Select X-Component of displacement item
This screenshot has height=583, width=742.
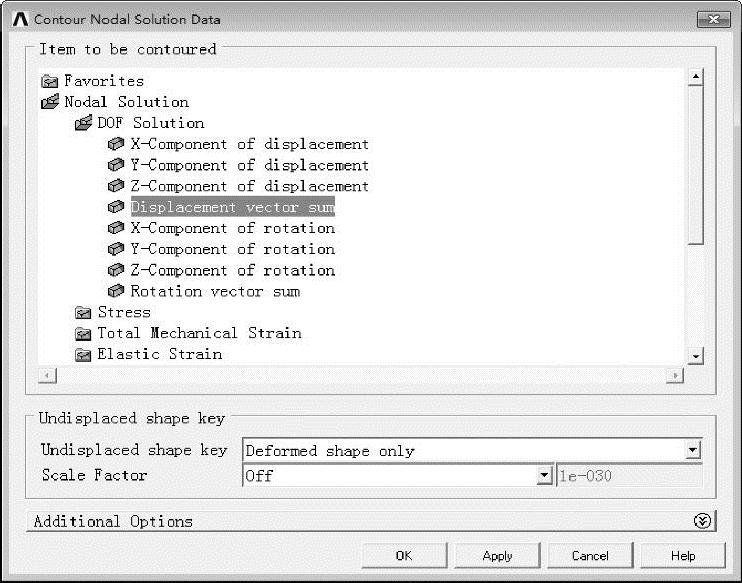coord(249,144)
